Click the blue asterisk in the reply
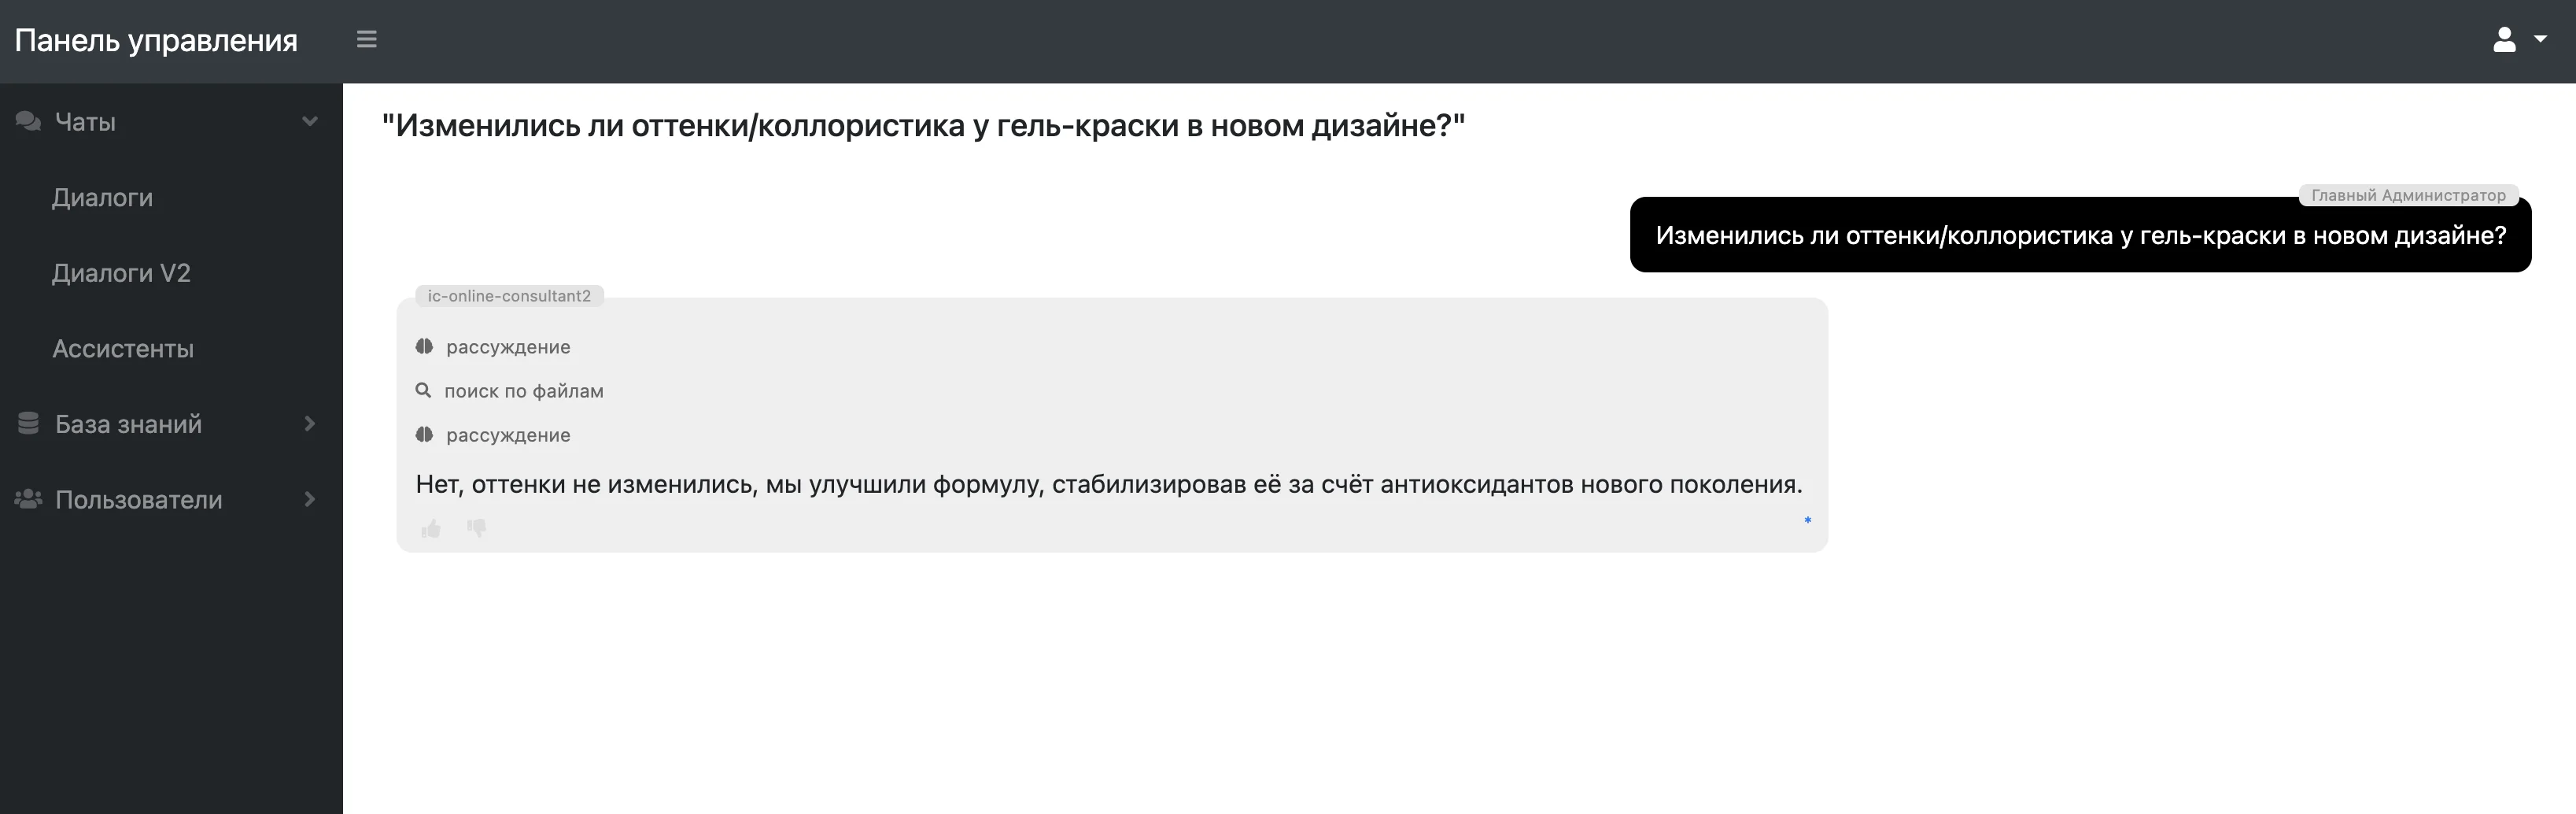 [1808, 520]
